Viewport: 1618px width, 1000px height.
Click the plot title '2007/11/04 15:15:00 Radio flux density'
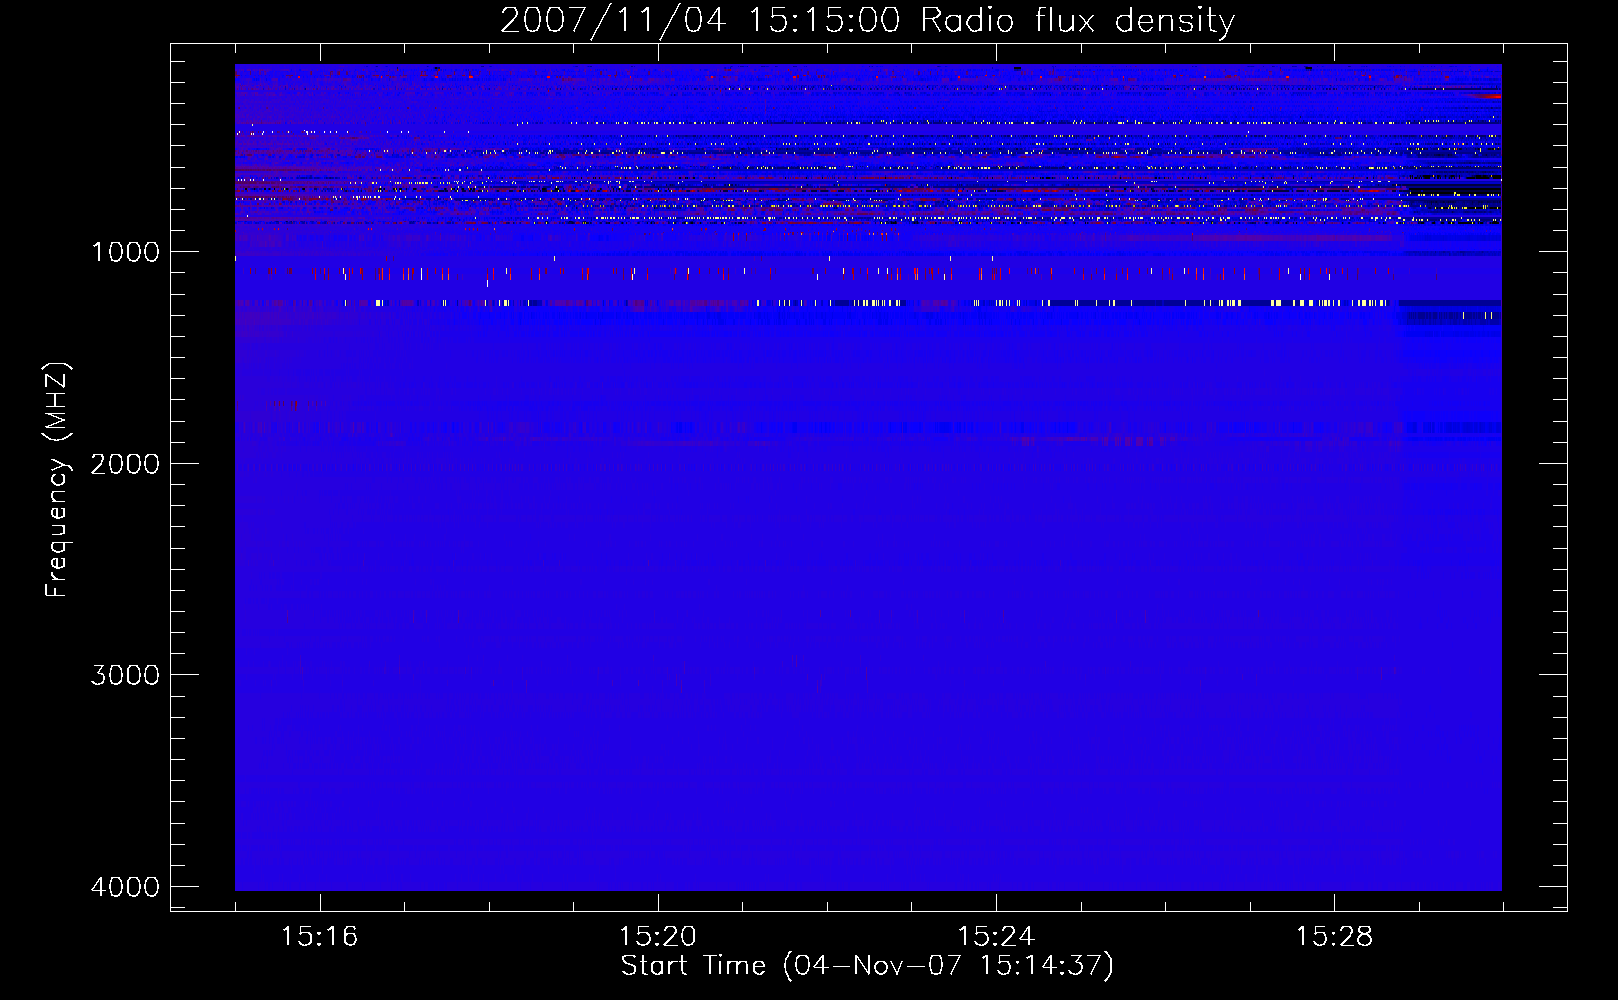(867, 21)
